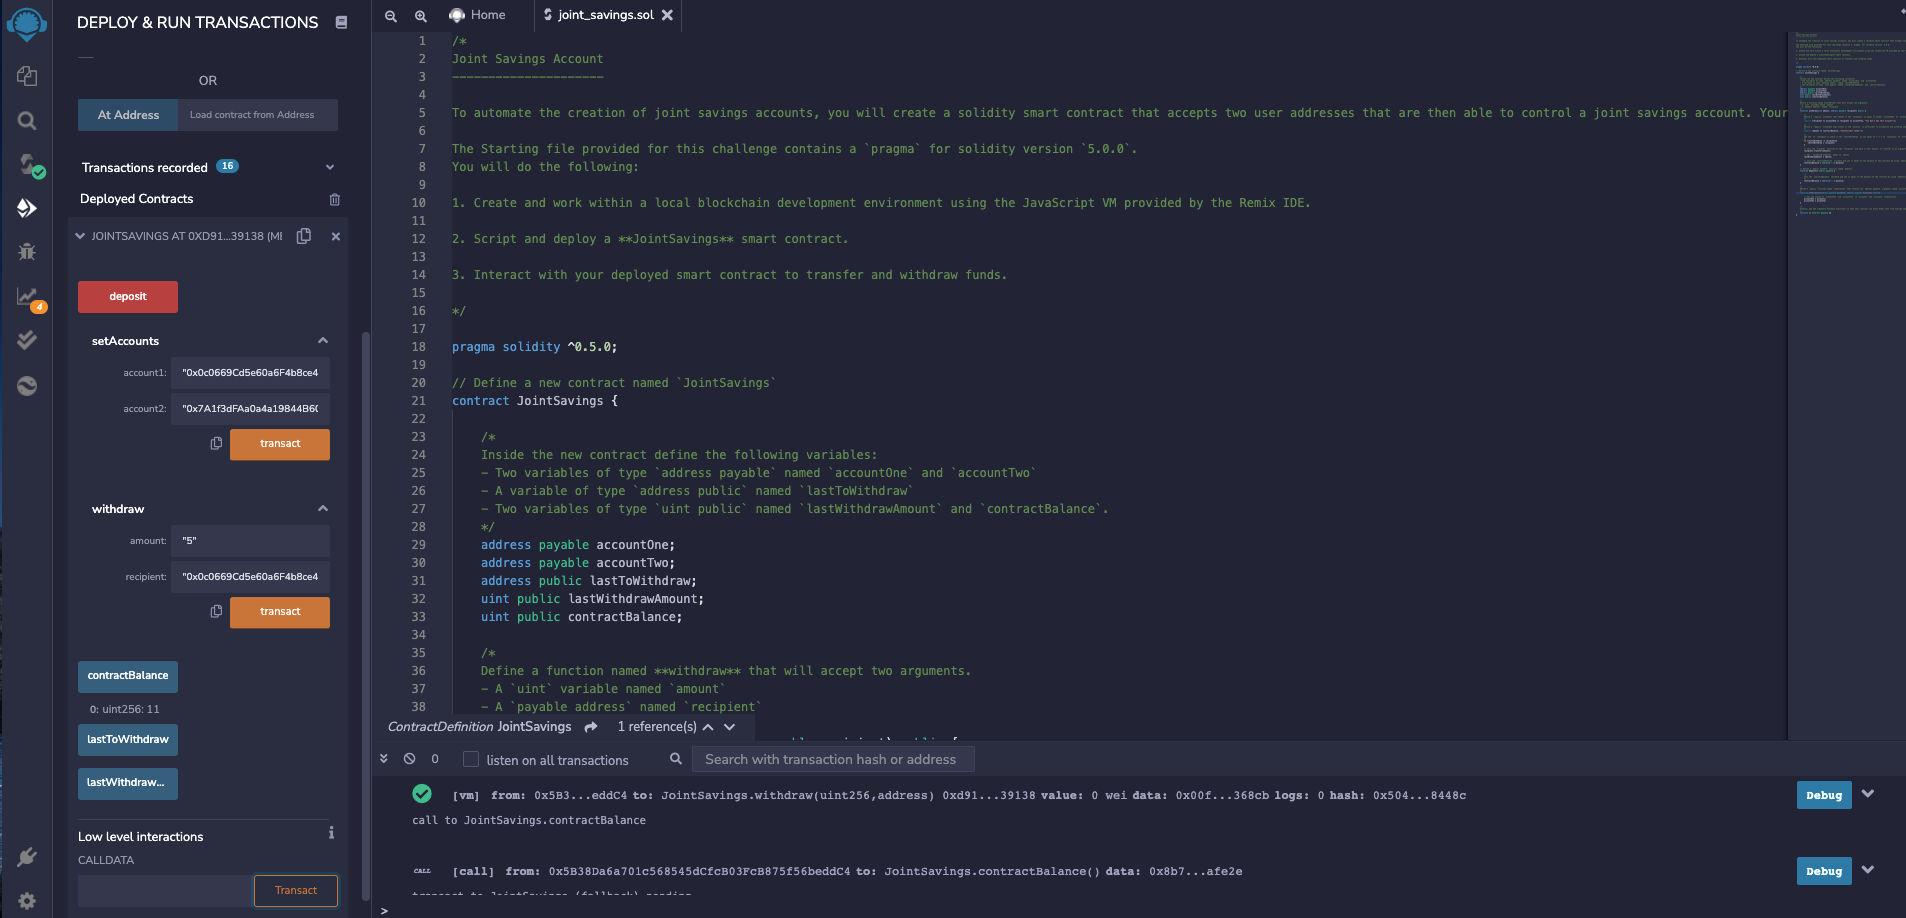
Task: Open the Debugger sidebar panel
Action: click(27, 251)
